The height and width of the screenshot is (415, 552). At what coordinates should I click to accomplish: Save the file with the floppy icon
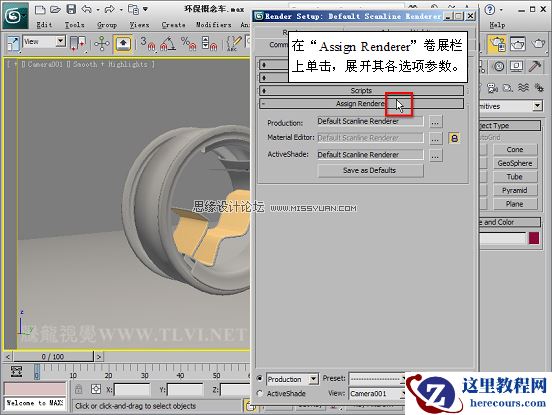[71, 10]
